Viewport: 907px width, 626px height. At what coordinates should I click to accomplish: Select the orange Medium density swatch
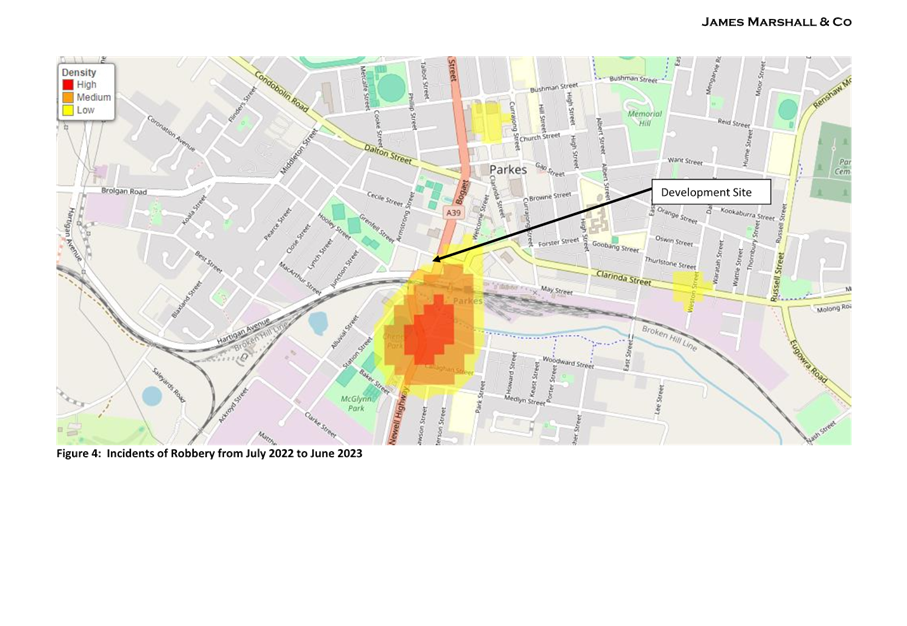click(68, 97)
